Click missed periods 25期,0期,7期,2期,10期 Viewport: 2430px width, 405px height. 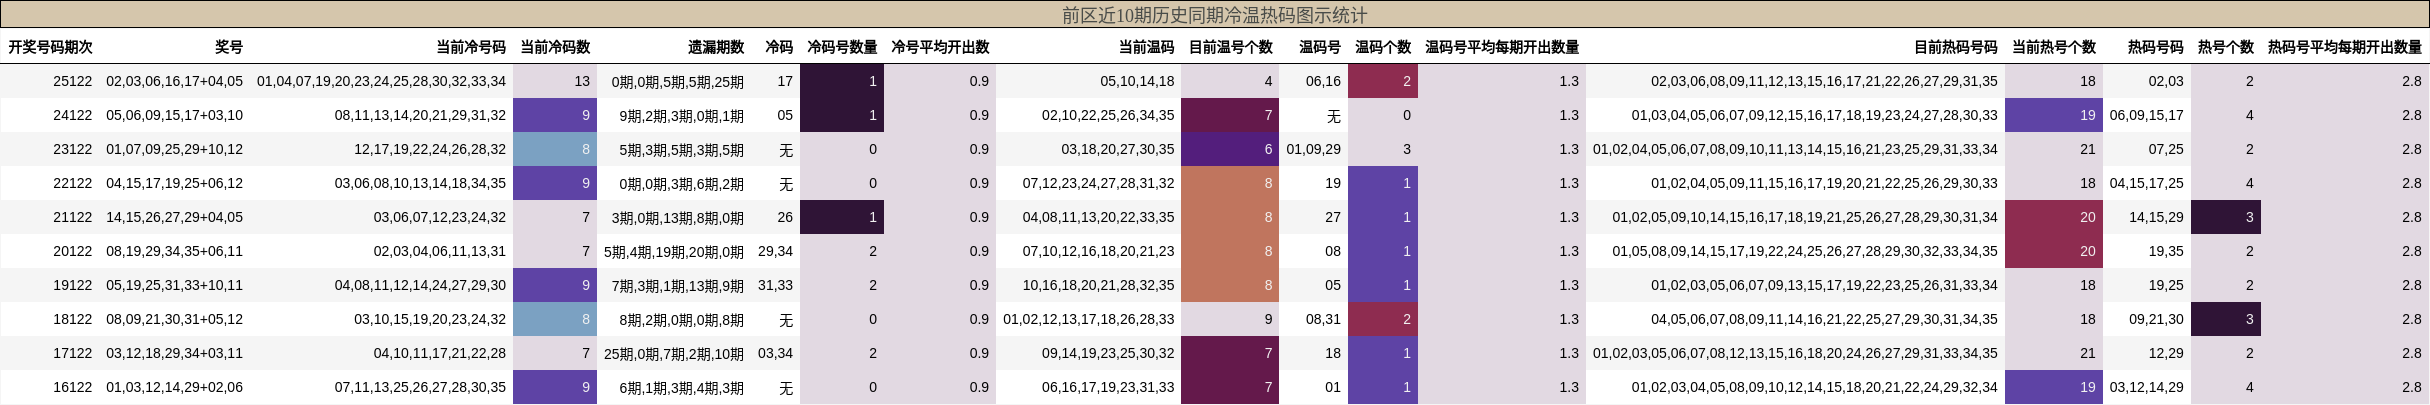[674, 353]
